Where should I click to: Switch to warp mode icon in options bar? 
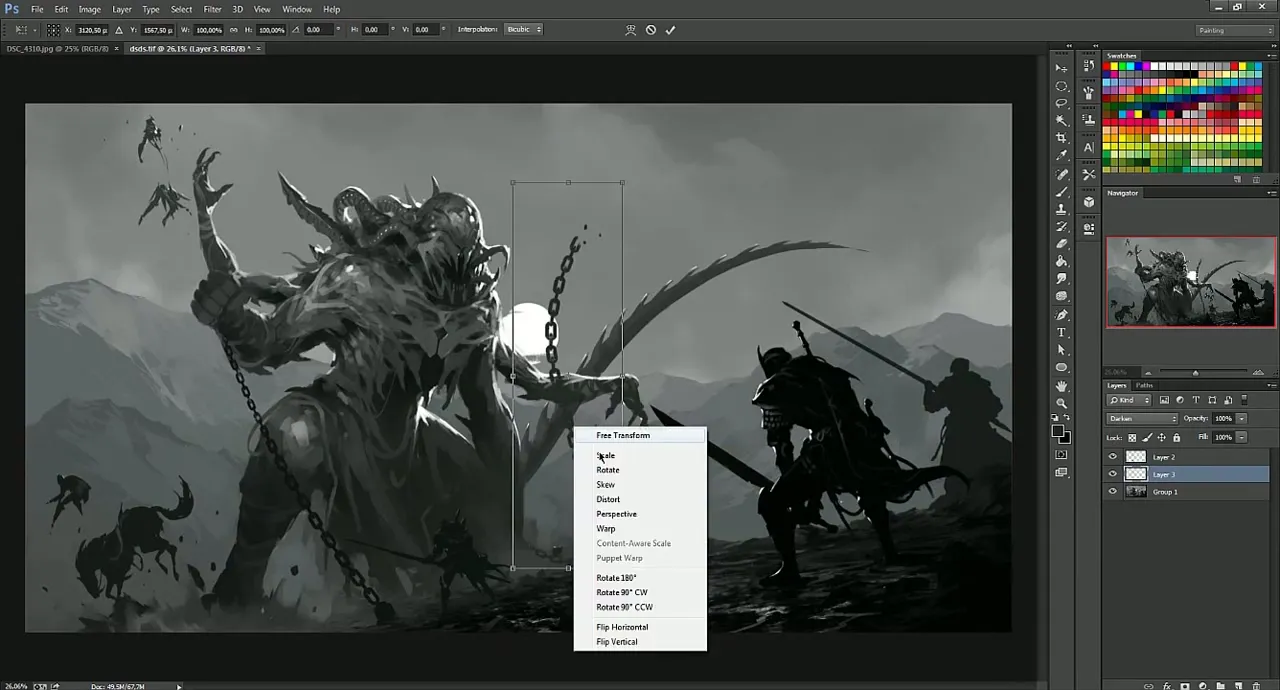pyautogui.click(x=630, y=30)
